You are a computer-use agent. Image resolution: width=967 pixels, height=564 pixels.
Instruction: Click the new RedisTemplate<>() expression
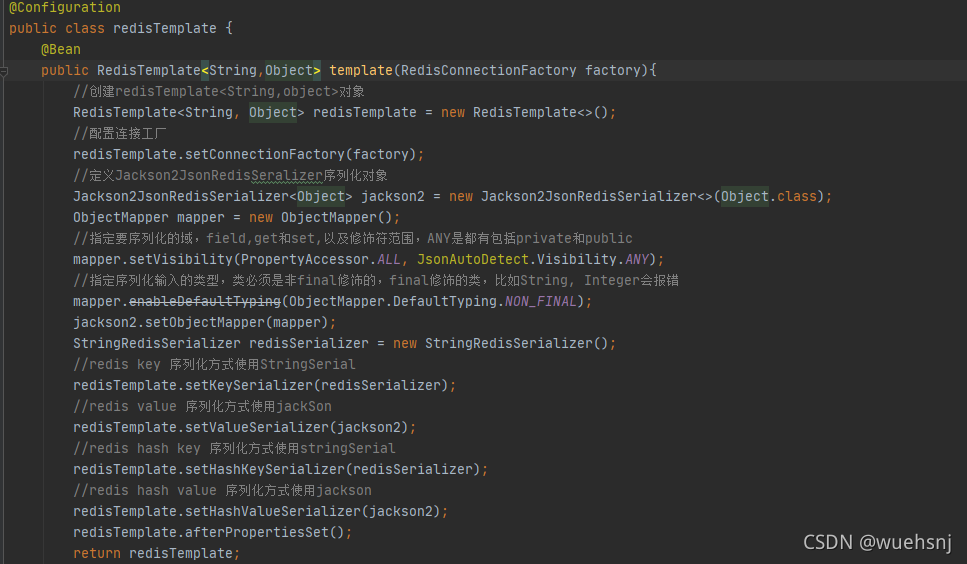[525, 112]
